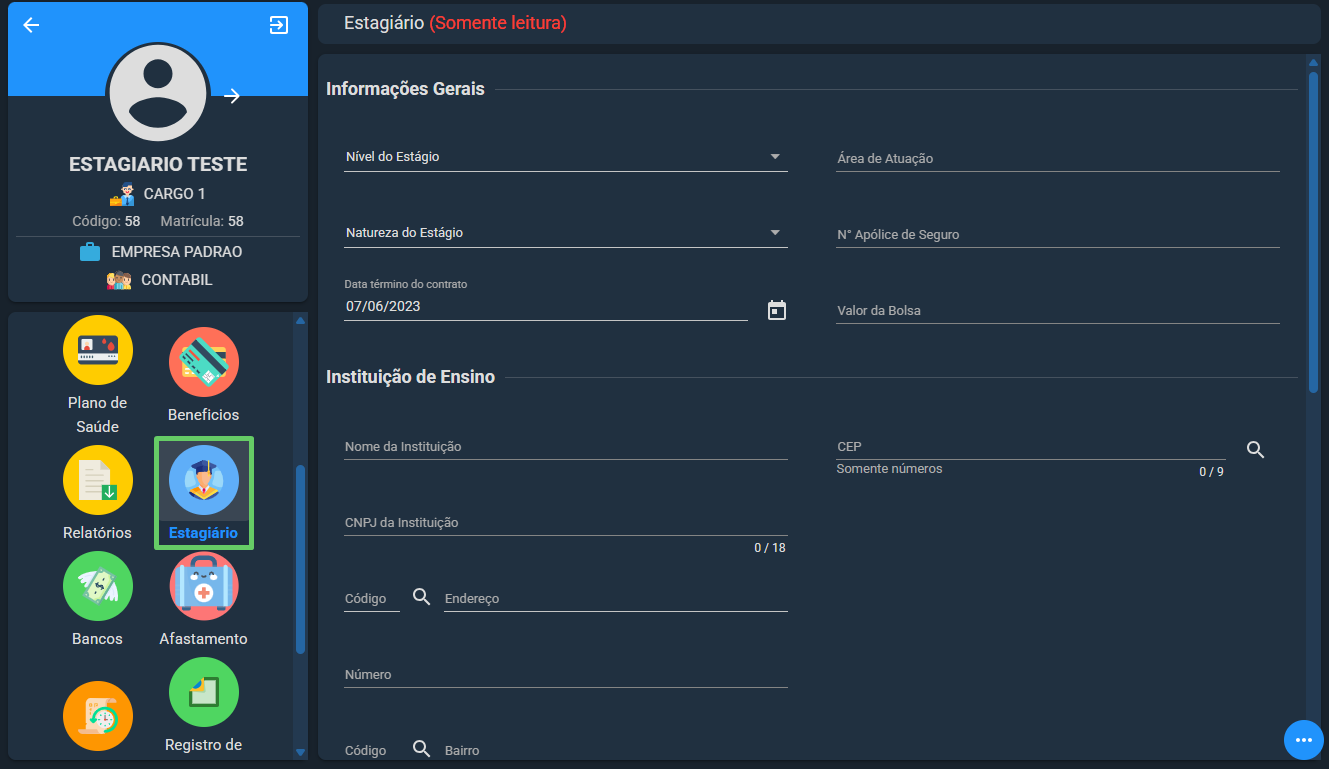Open the Bancos icon
This screenshot has height=769, width=1329.
click(98, 586)
